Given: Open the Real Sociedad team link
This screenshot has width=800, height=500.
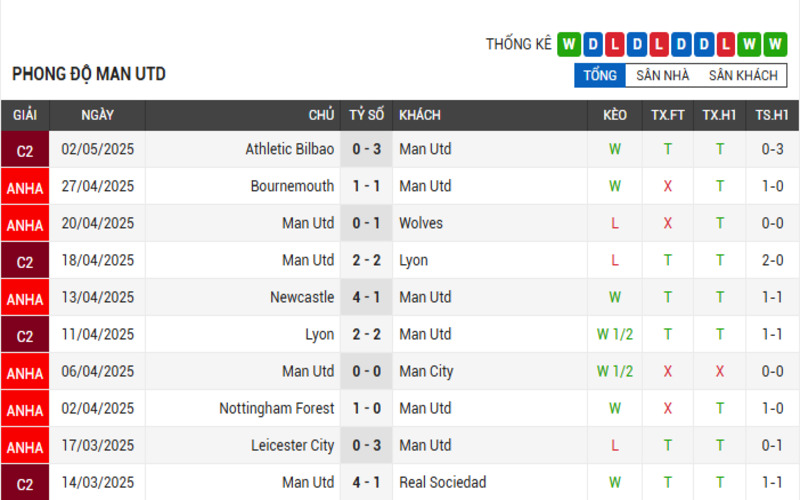Looking at the screenshot, I should point(442,482).
